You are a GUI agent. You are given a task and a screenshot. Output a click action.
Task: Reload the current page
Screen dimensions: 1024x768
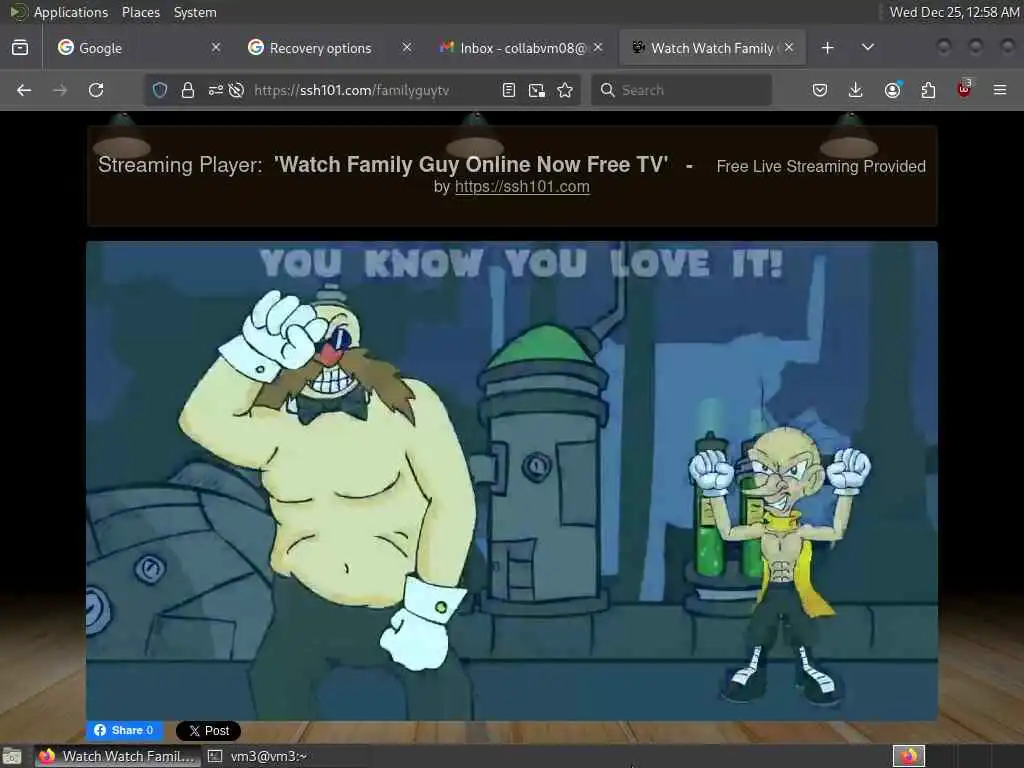tap(96, 90)
